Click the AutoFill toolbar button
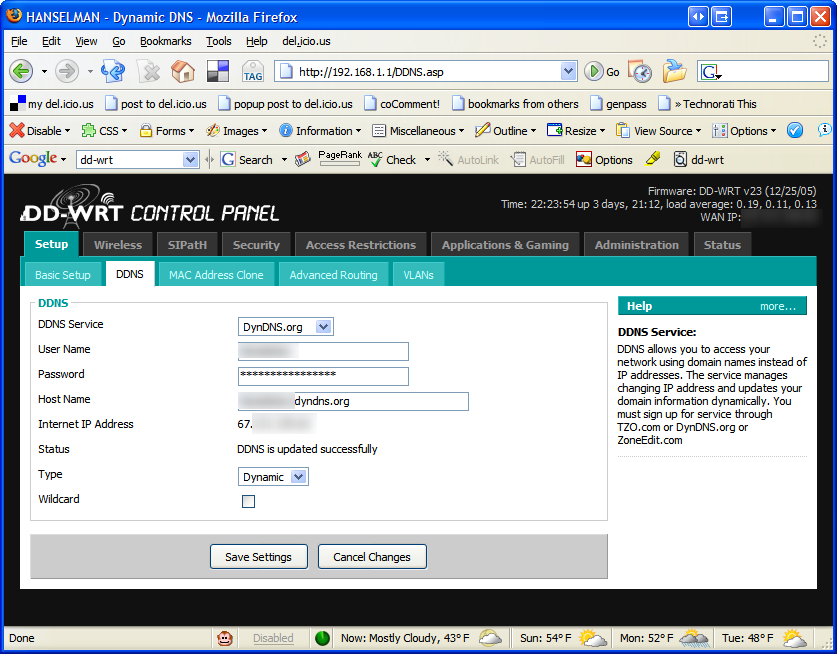The image size is (837, 654). [x=538, y=159]
